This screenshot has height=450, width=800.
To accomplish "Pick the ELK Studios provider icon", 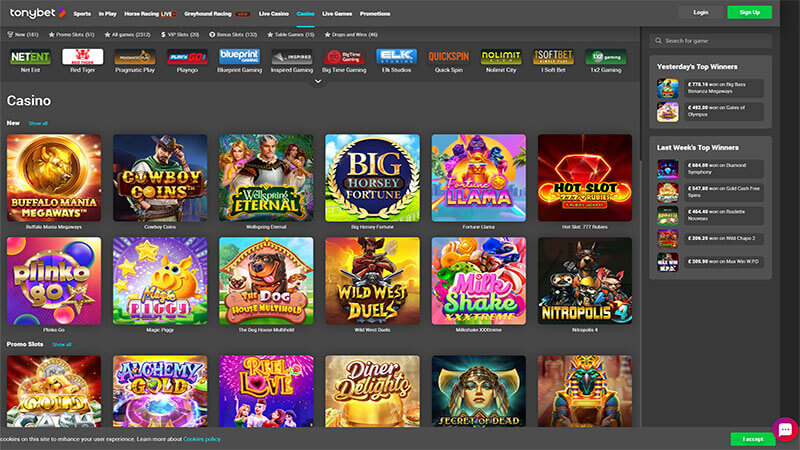I will (x=396, y=57).
